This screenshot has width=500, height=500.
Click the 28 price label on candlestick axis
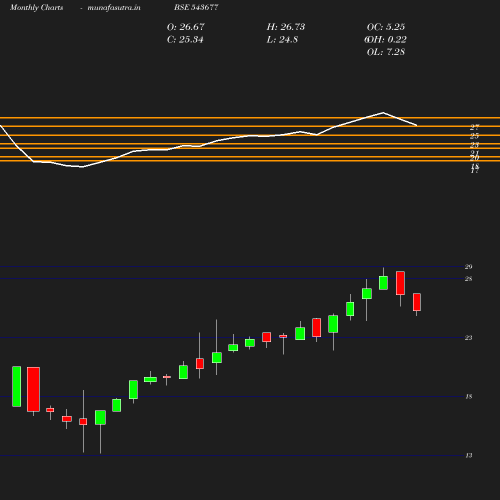tap(469, 279)
